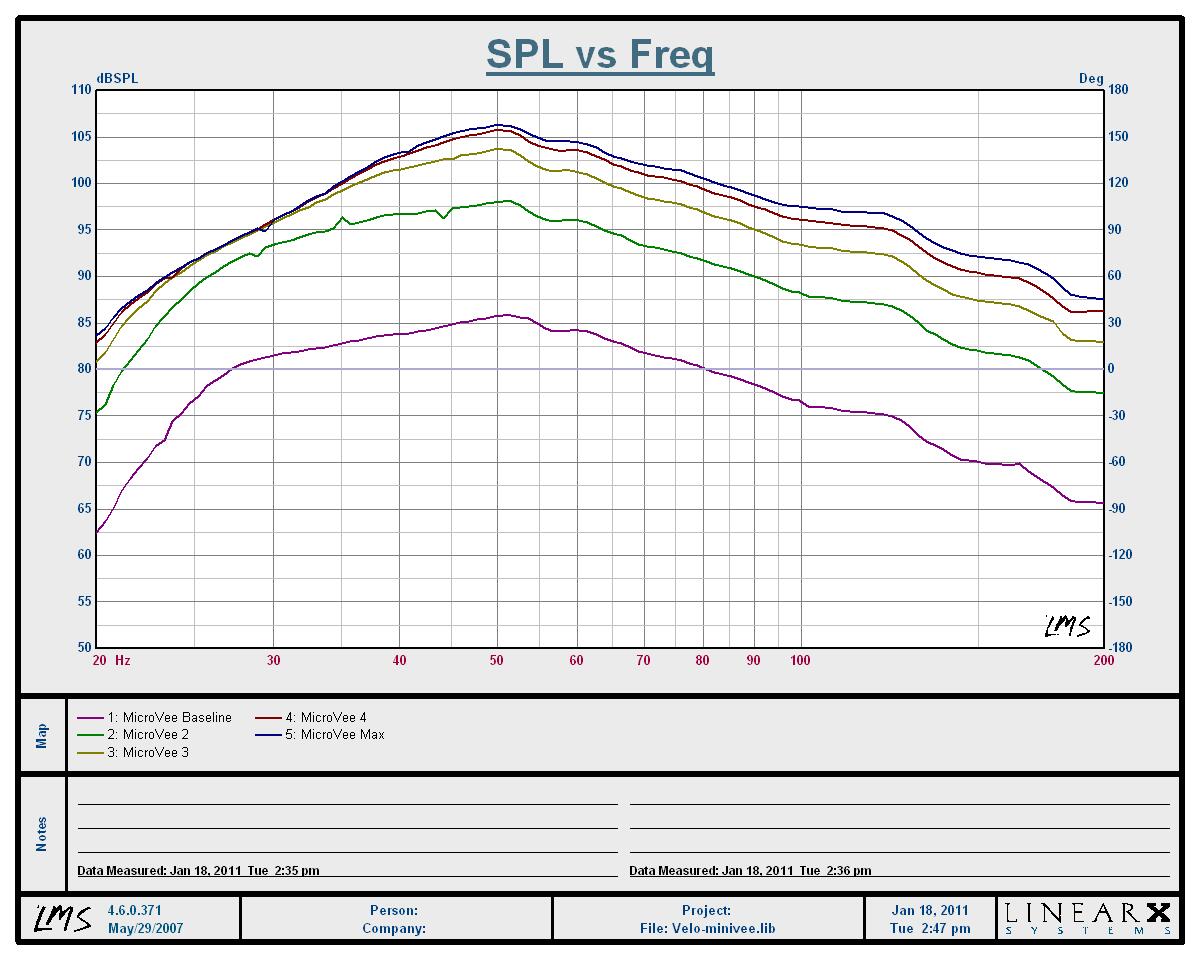Click the SPL vs Freq title
This screenshot has width=1200, height=960.
[600, 54]
